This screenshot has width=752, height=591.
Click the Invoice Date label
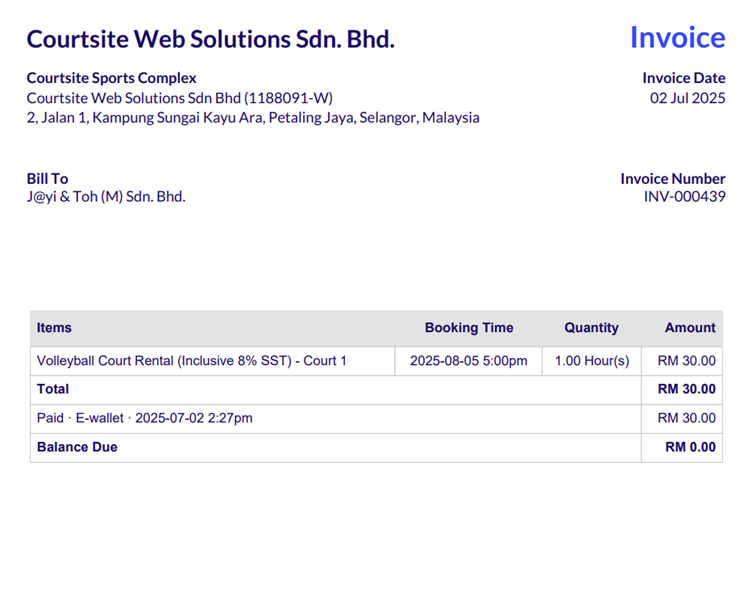pos(683,78)
